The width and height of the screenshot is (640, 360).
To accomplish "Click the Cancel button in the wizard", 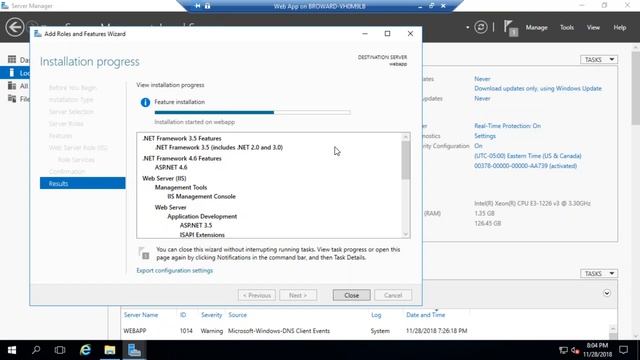I will click(393, 295).
